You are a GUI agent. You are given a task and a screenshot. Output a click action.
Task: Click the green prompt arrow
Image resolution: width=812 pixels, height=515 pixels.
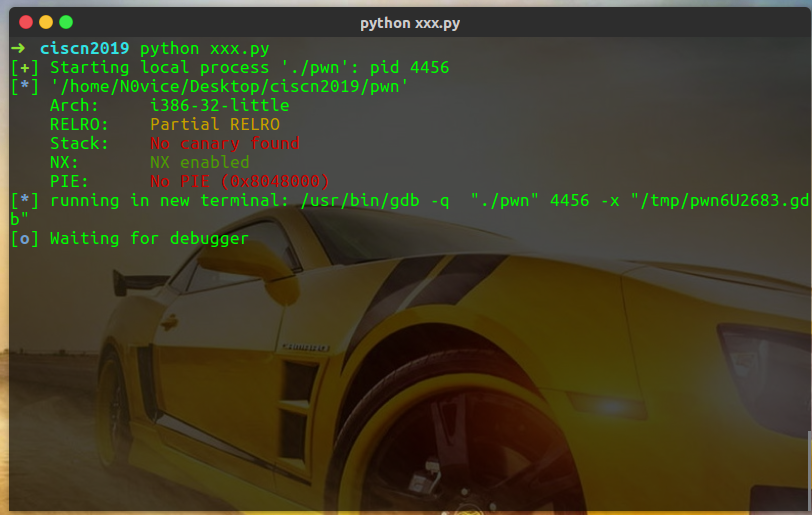tap(18, 48)
